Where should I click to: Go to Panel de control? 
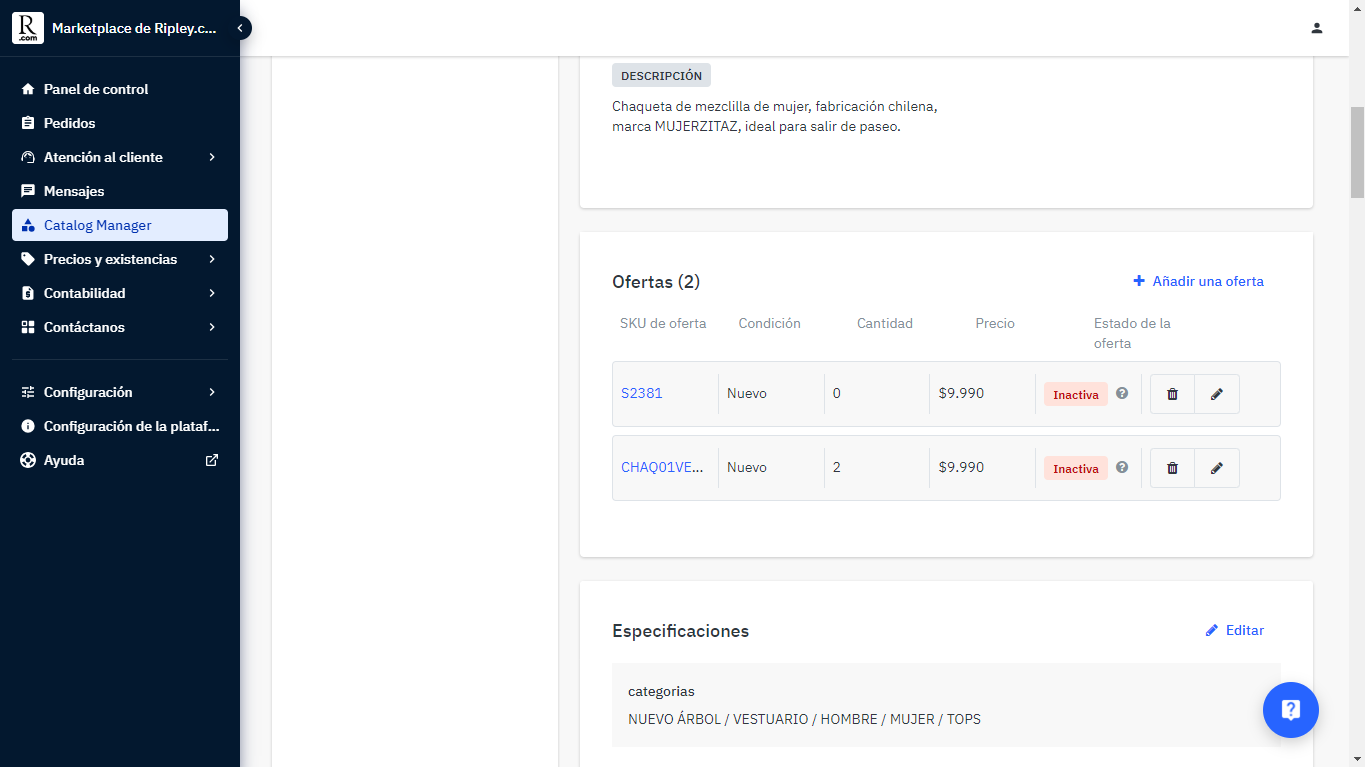click(96, 89)
